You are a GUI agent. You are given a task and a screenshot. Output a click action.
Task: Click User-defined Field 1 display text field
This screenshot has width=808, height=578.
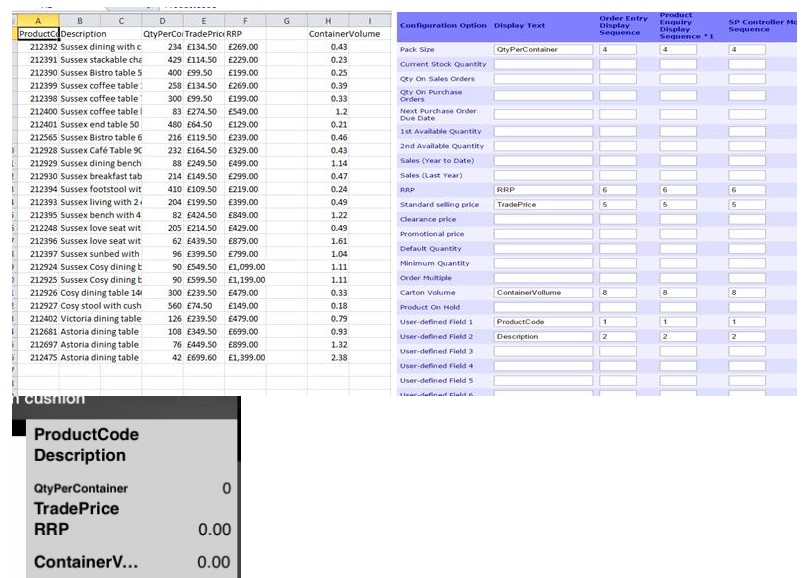pos(543,322)
